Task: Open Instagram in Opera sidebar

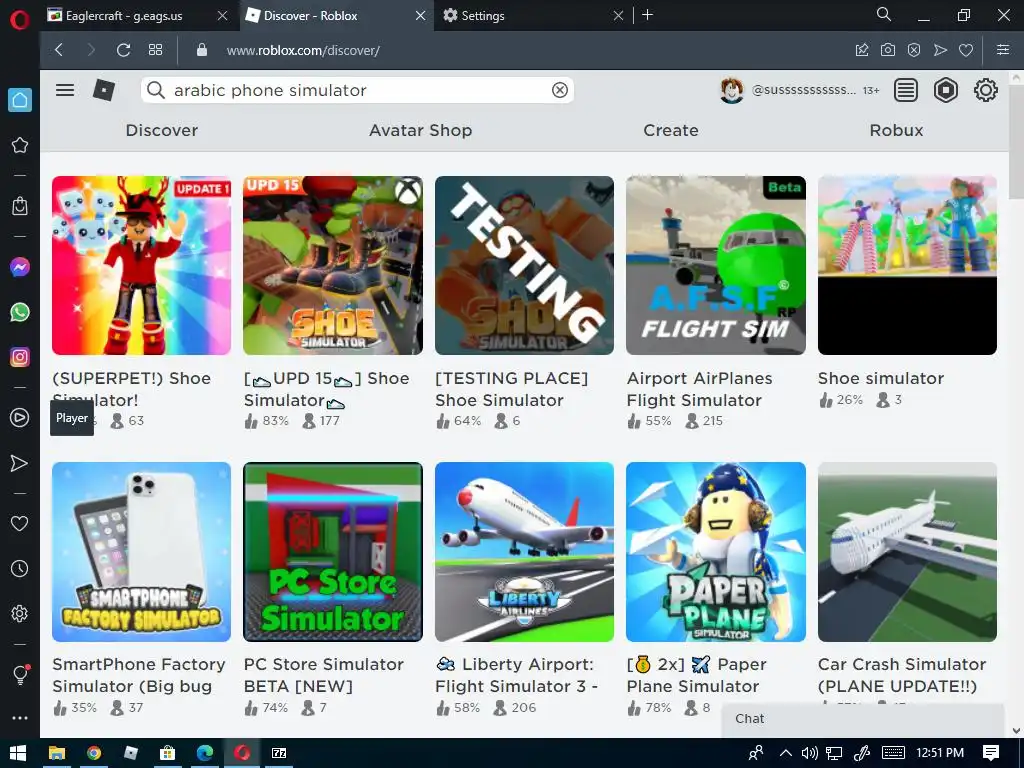Action: coord(20,357)
